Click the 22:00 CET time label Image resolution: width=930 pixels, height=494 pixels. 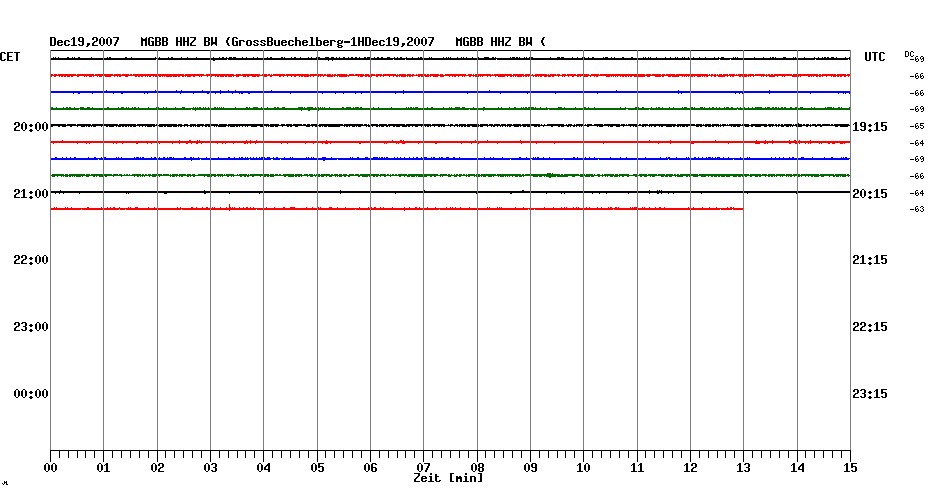[31, 260]
